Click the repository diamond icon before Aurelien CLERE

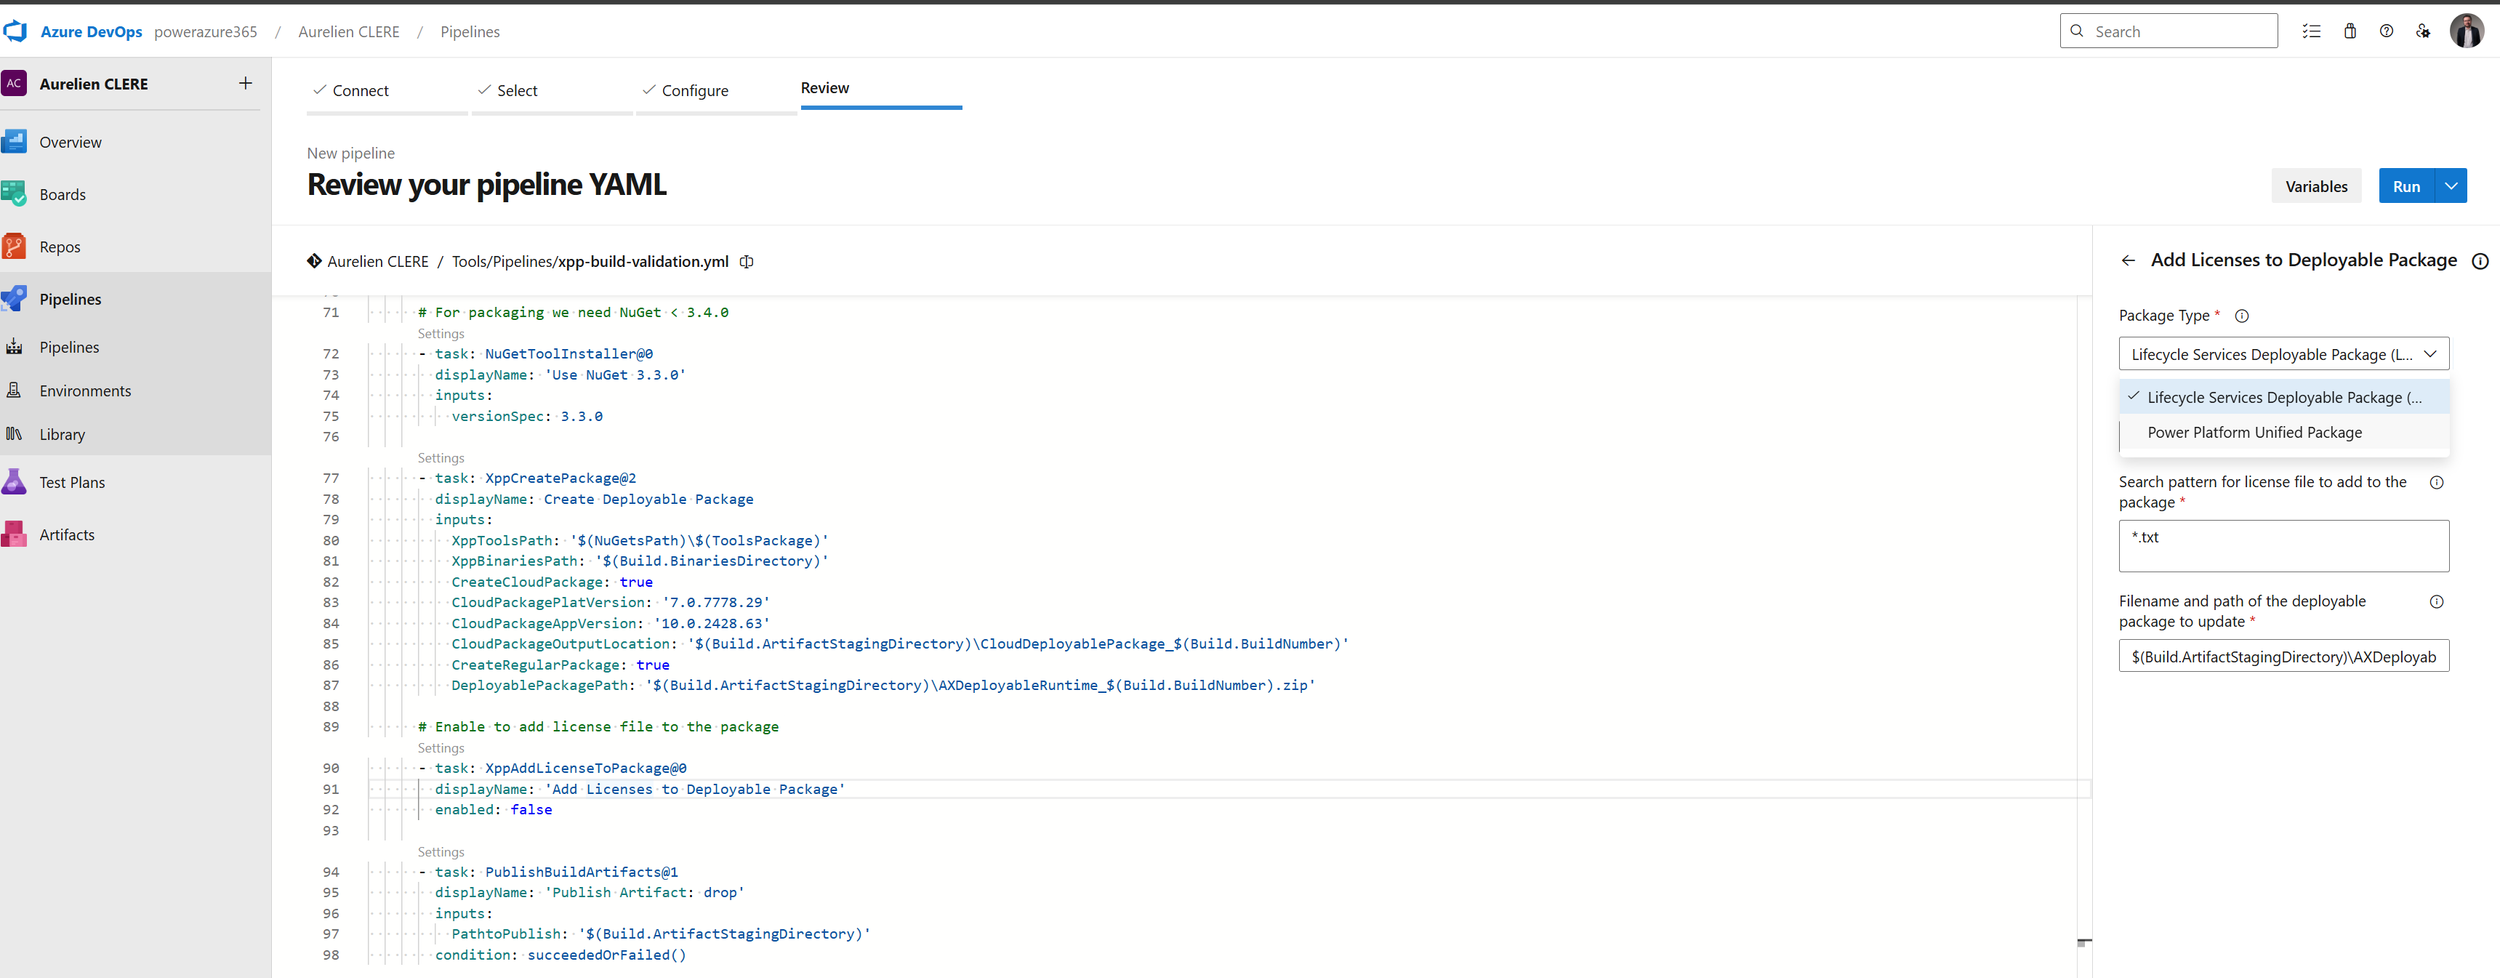tap(314, 261)
